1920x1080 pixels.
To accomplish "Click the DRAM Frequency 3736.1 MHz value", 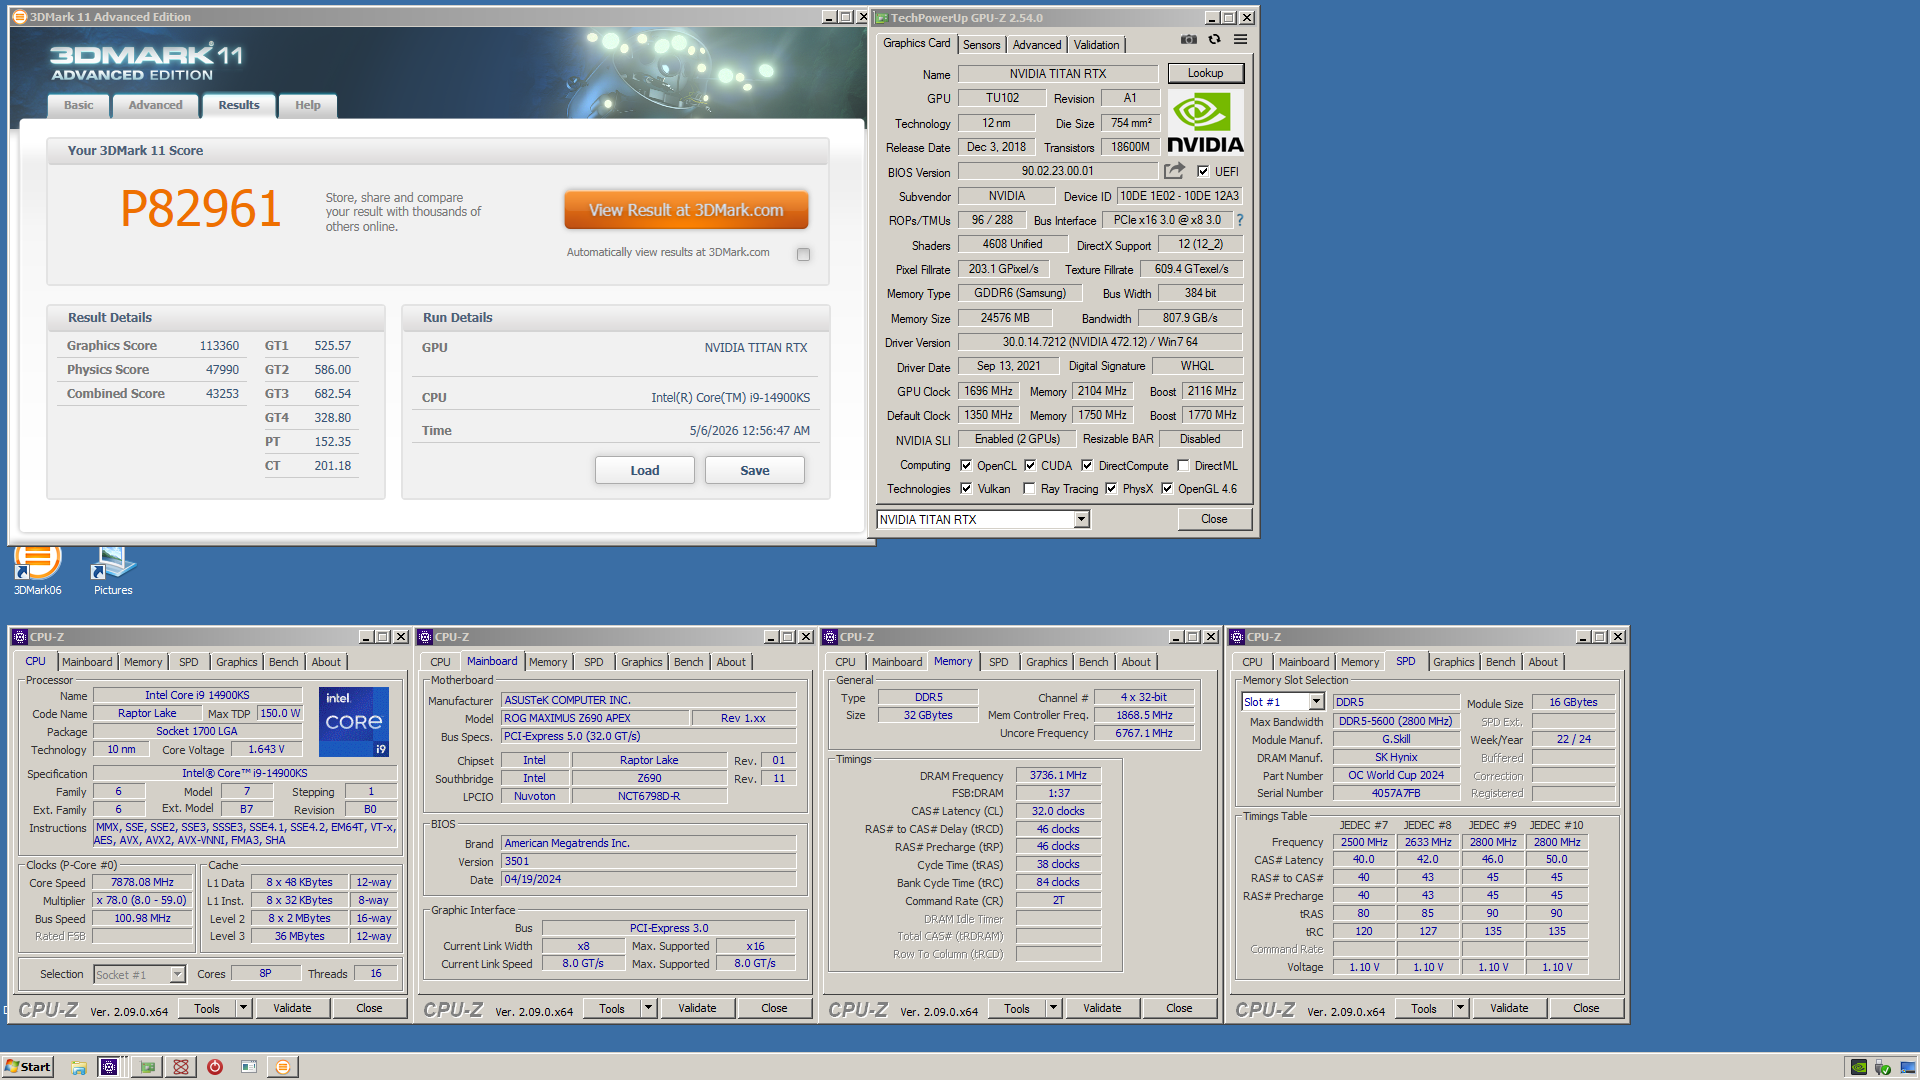I will [1058, 775].
